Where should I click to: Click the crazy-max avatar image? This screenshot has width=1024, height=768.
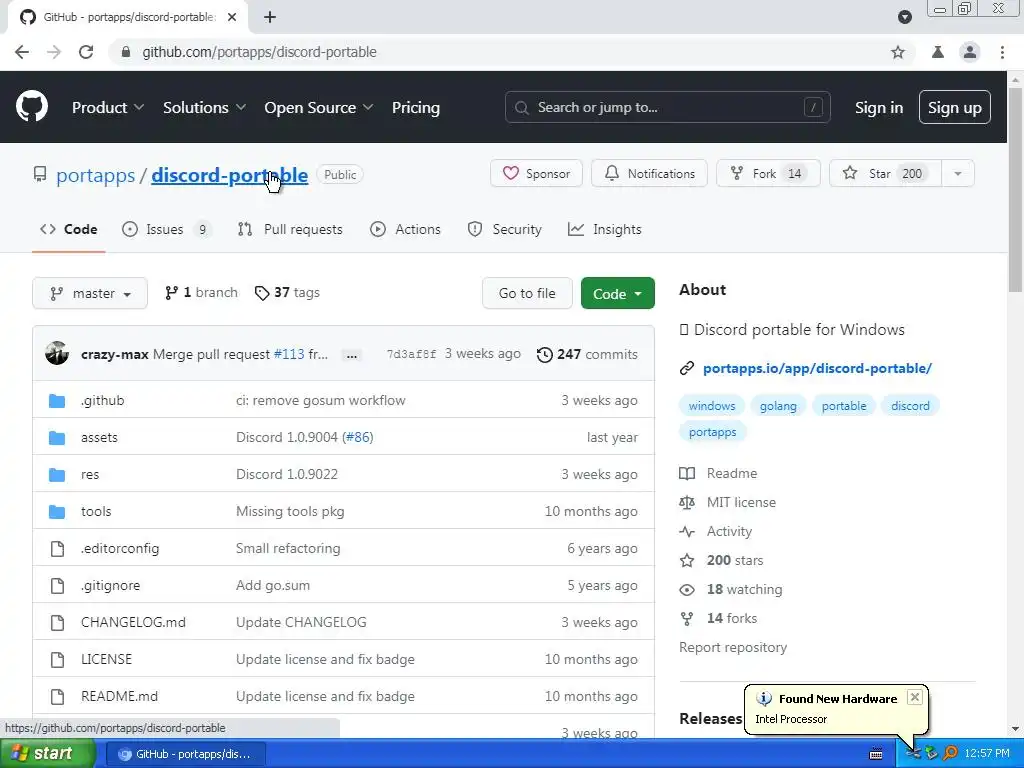pos(57,353)
